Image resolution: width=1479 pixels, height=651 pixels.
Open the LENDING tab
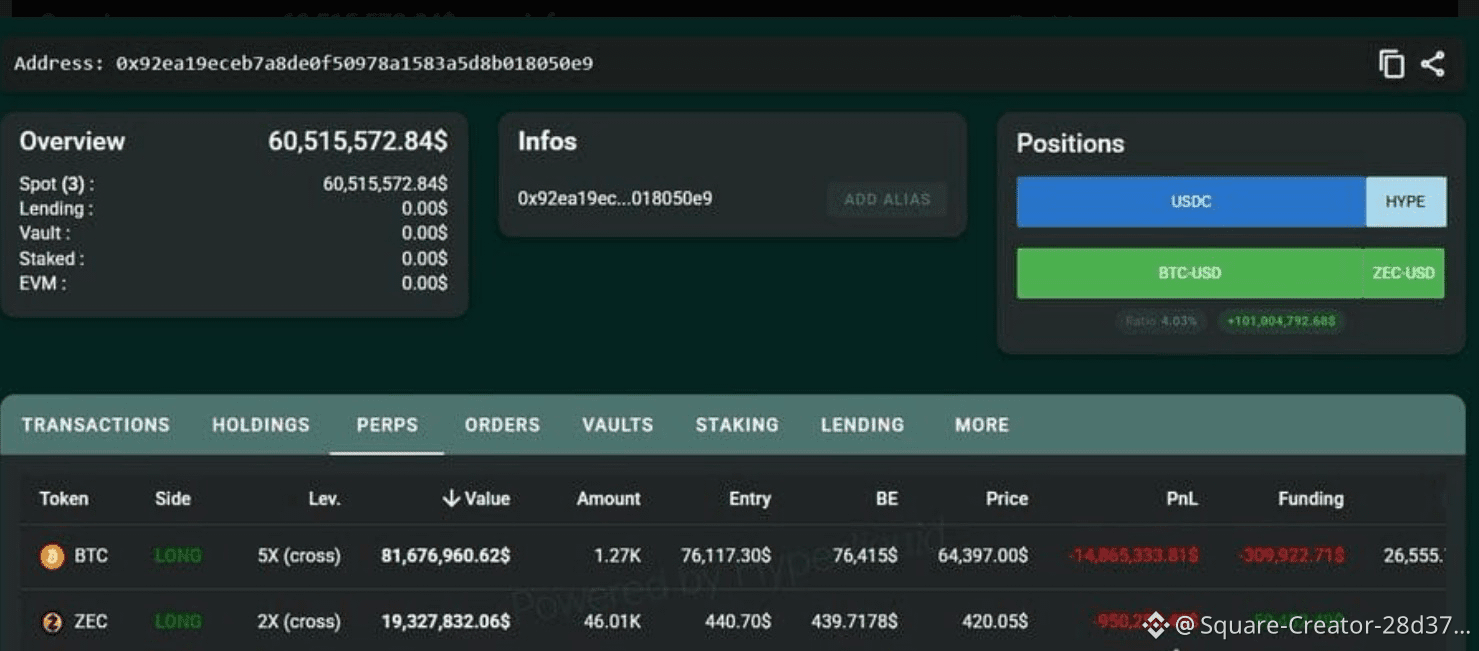862,425
